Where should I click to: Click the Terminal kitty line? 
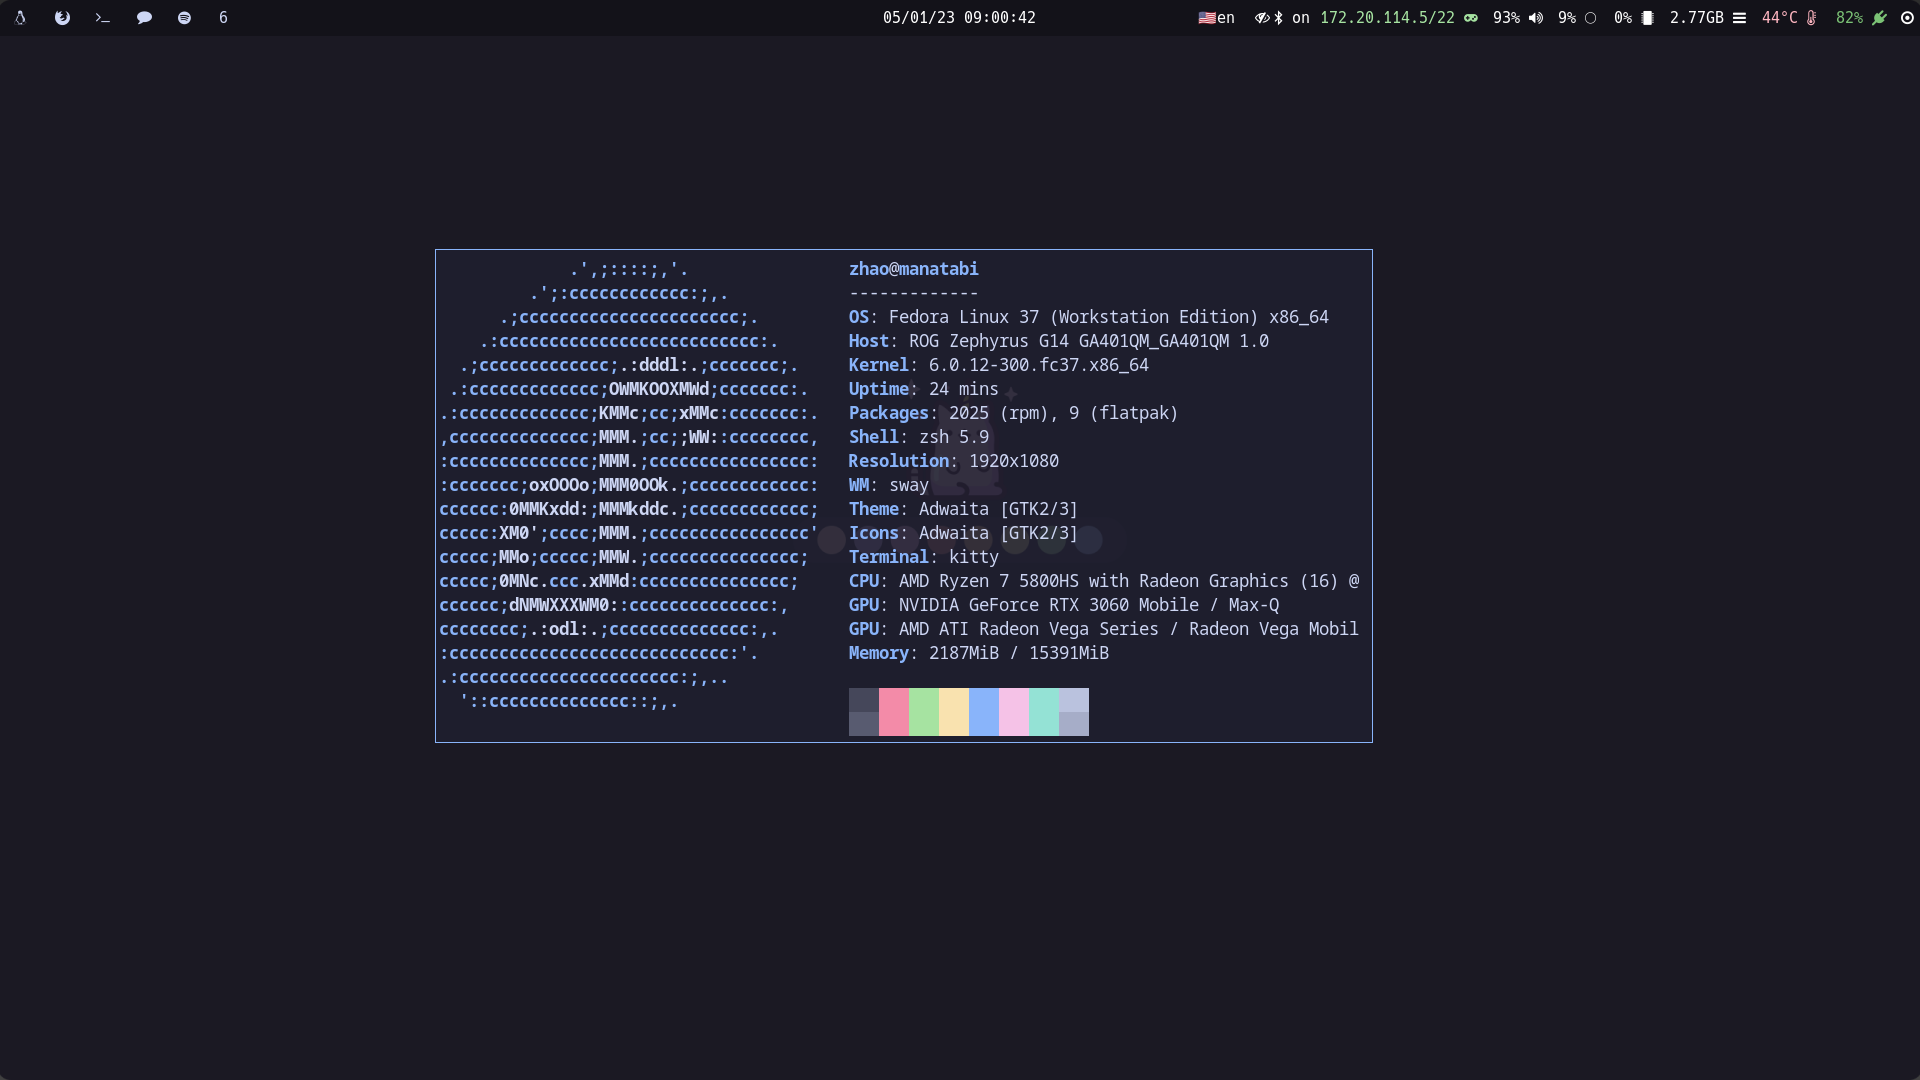pos(924,557)
